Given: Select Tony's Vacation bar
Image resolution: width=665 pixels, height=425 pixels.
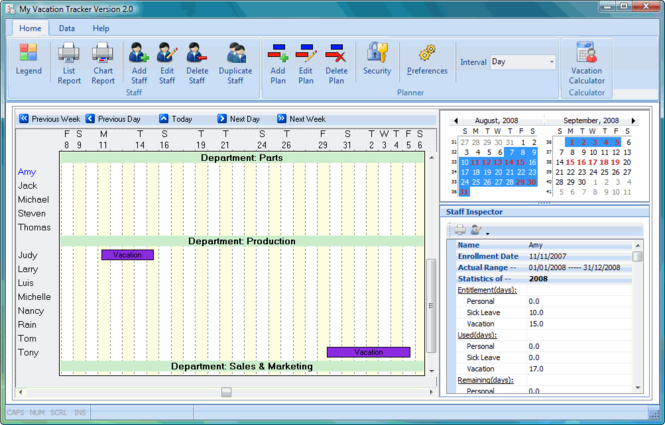Looking at the screenshot, I should (x=369, y=352).
